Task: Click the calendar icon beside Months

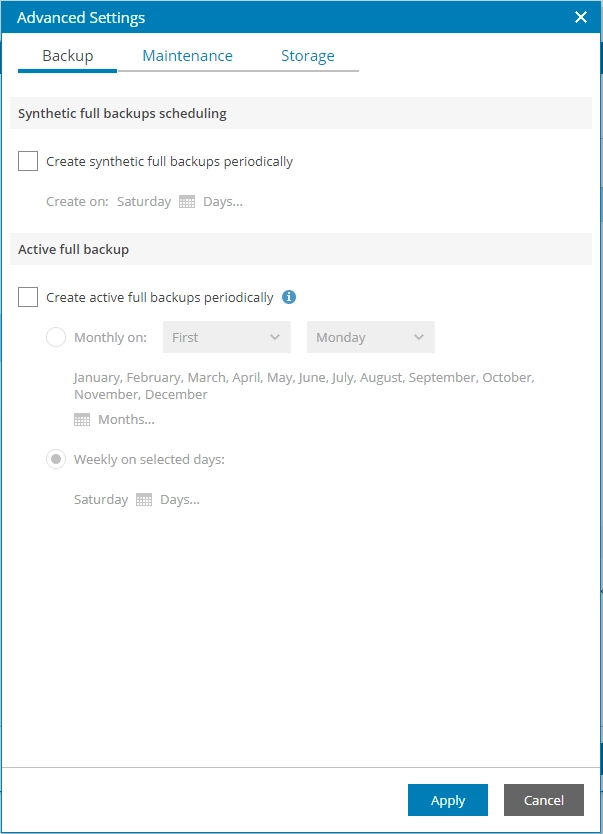Action: pos(82,420)
